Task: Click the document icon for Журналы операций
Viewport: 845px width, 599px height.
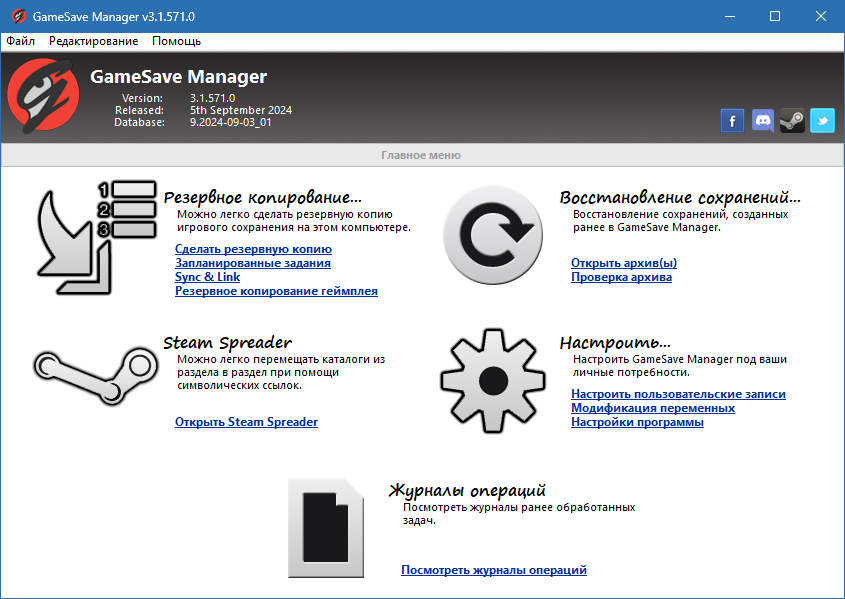Action: click(325, 528)
